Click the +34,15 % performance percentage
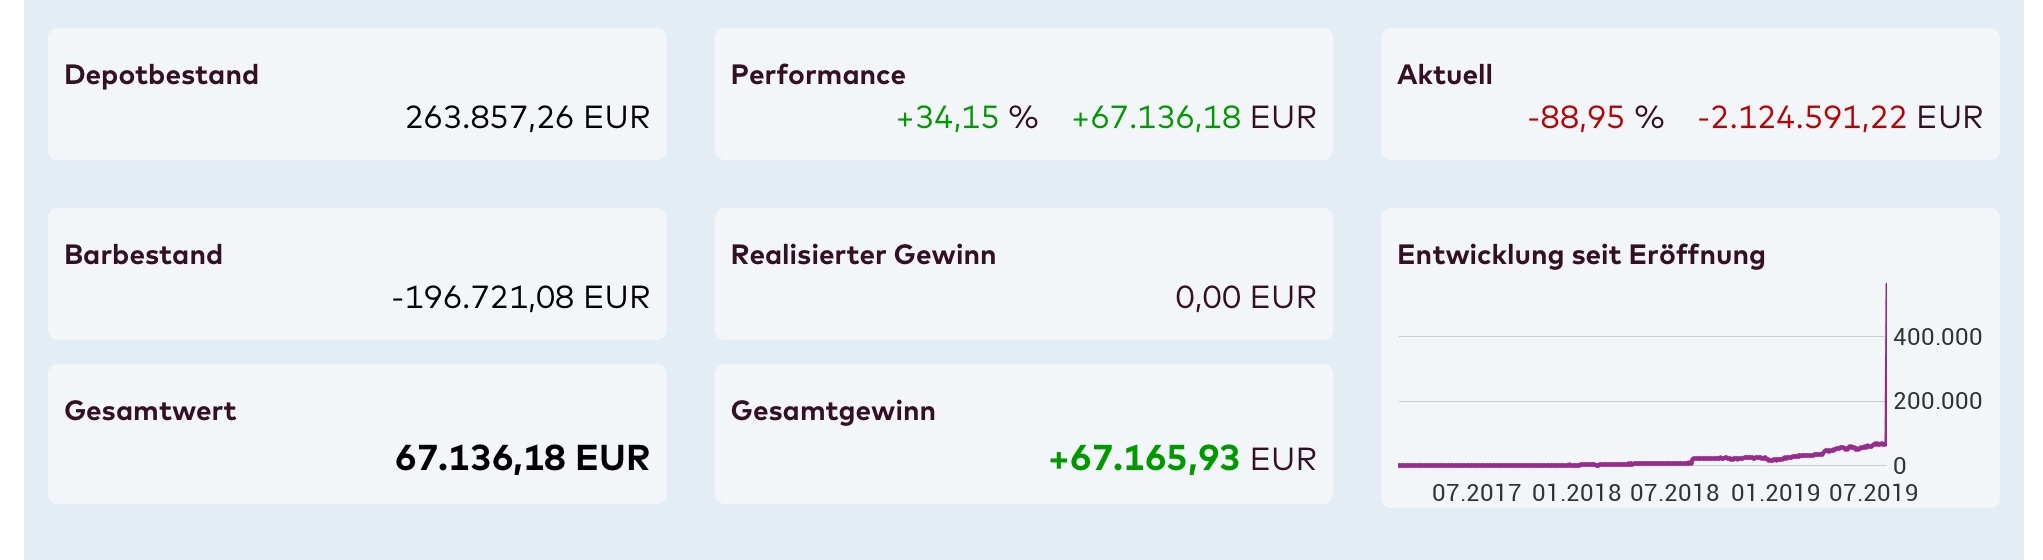Image resolution: width=2043 pixels, height=560 pixels. tap(966, 118)
